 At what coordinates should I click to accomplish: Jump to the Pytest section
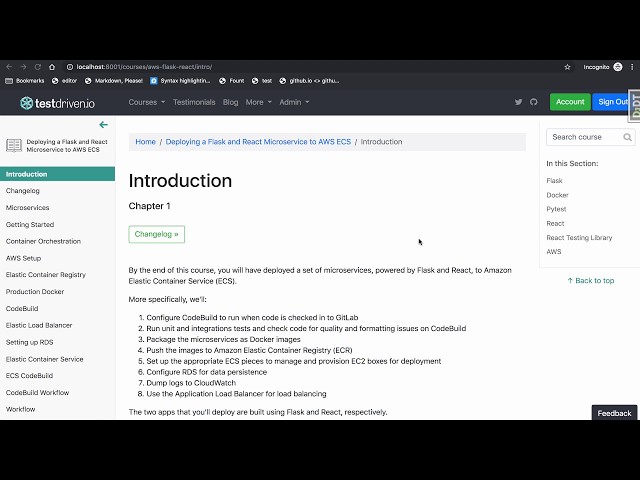pos(556,209)
